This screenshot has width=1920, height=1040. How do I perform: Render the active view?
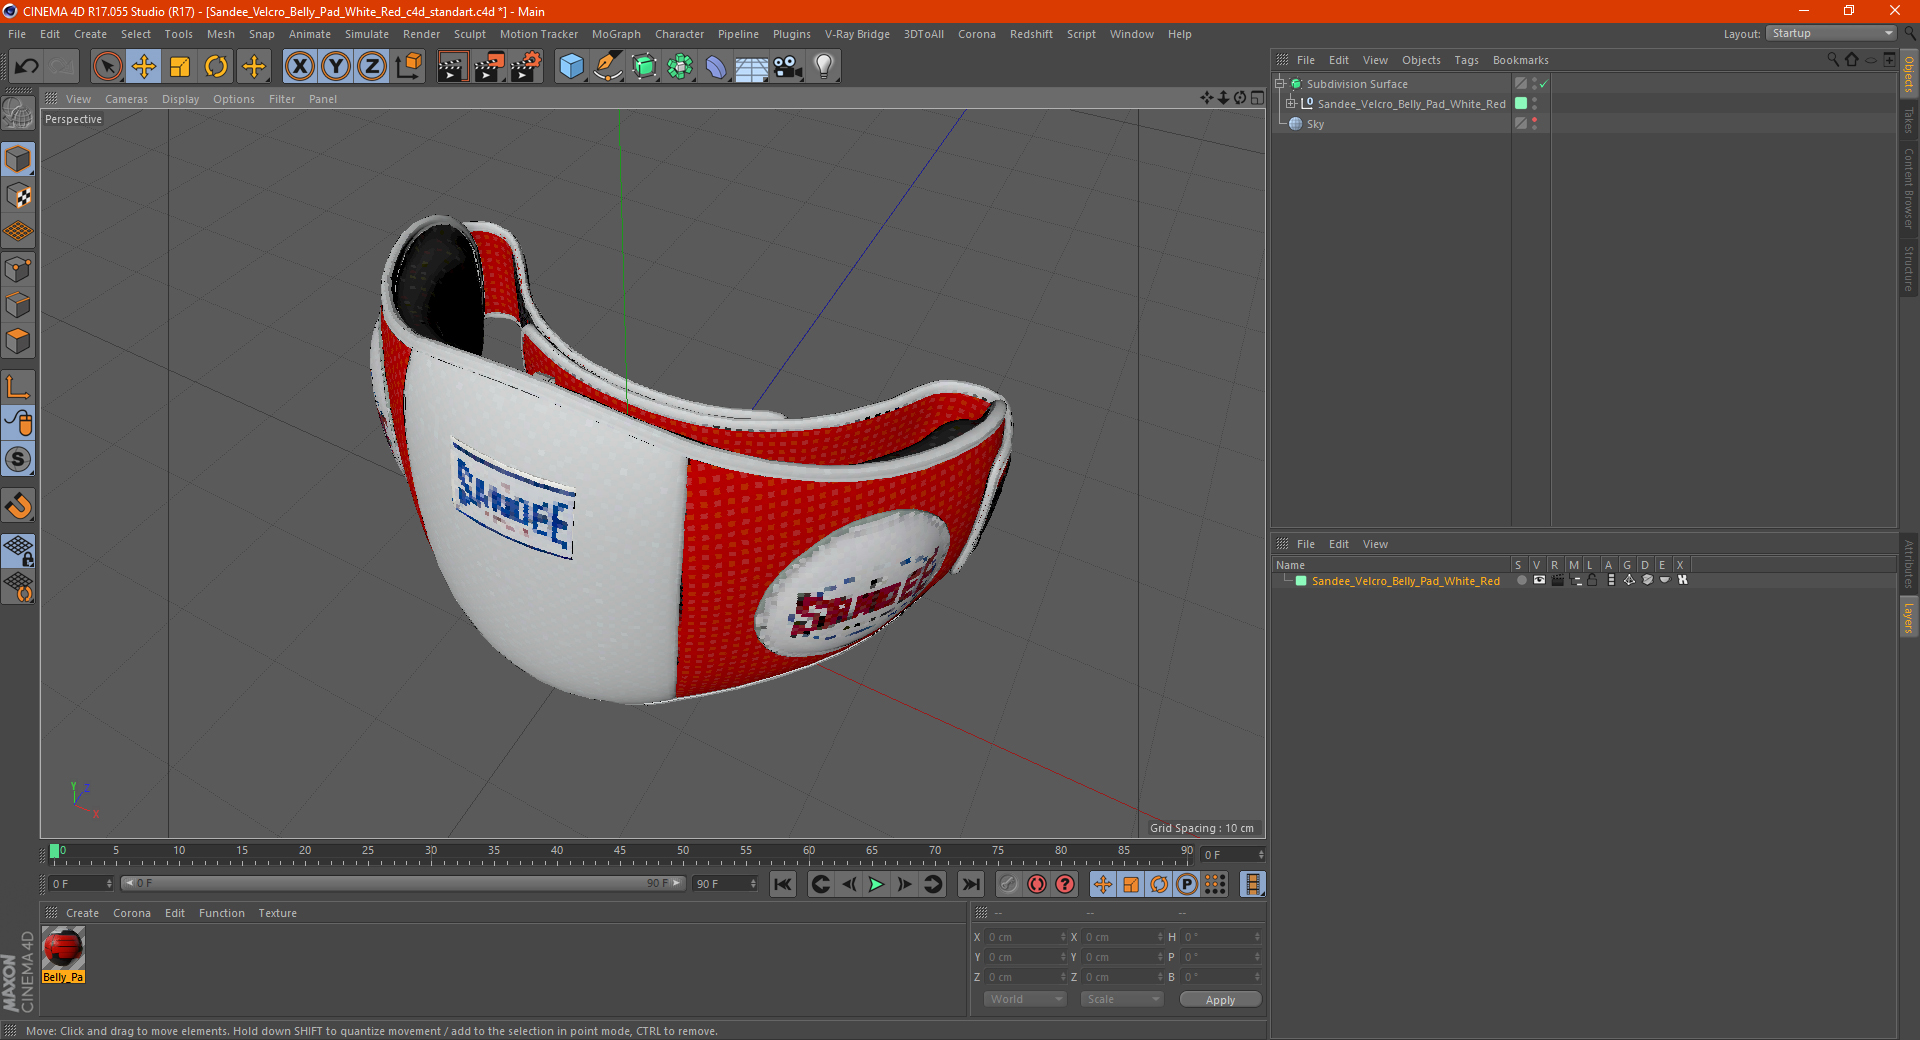coord(452,67)
